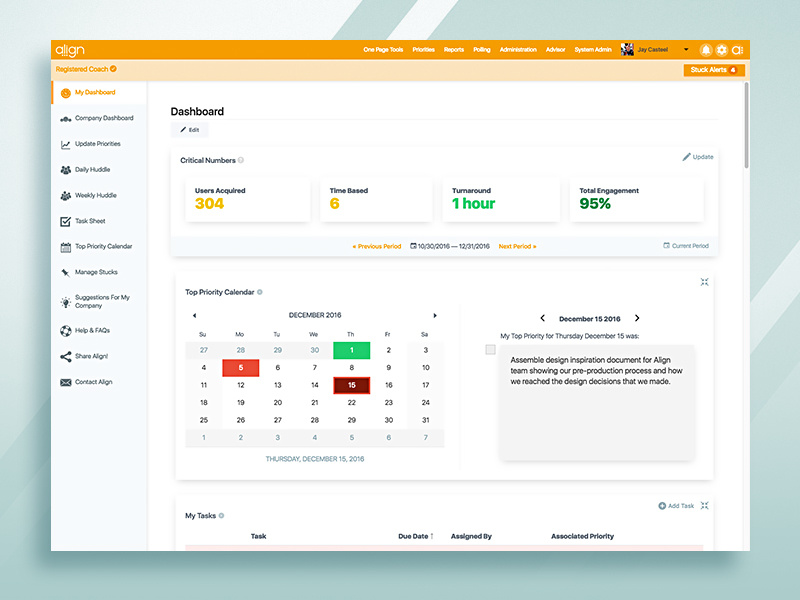Collapse the Top Priority Calendar panel icon
The image size is (800, 600).
pyautogui.click(x=705, y=282)
